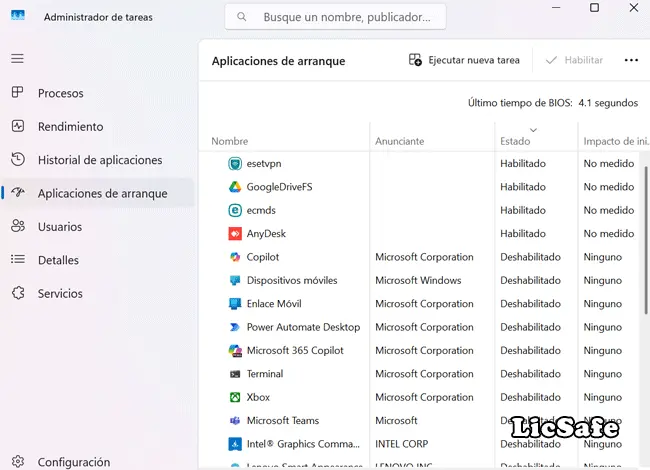Click the Último tiempo de BIOS value
650x470 pixels.
pos(608,103)
